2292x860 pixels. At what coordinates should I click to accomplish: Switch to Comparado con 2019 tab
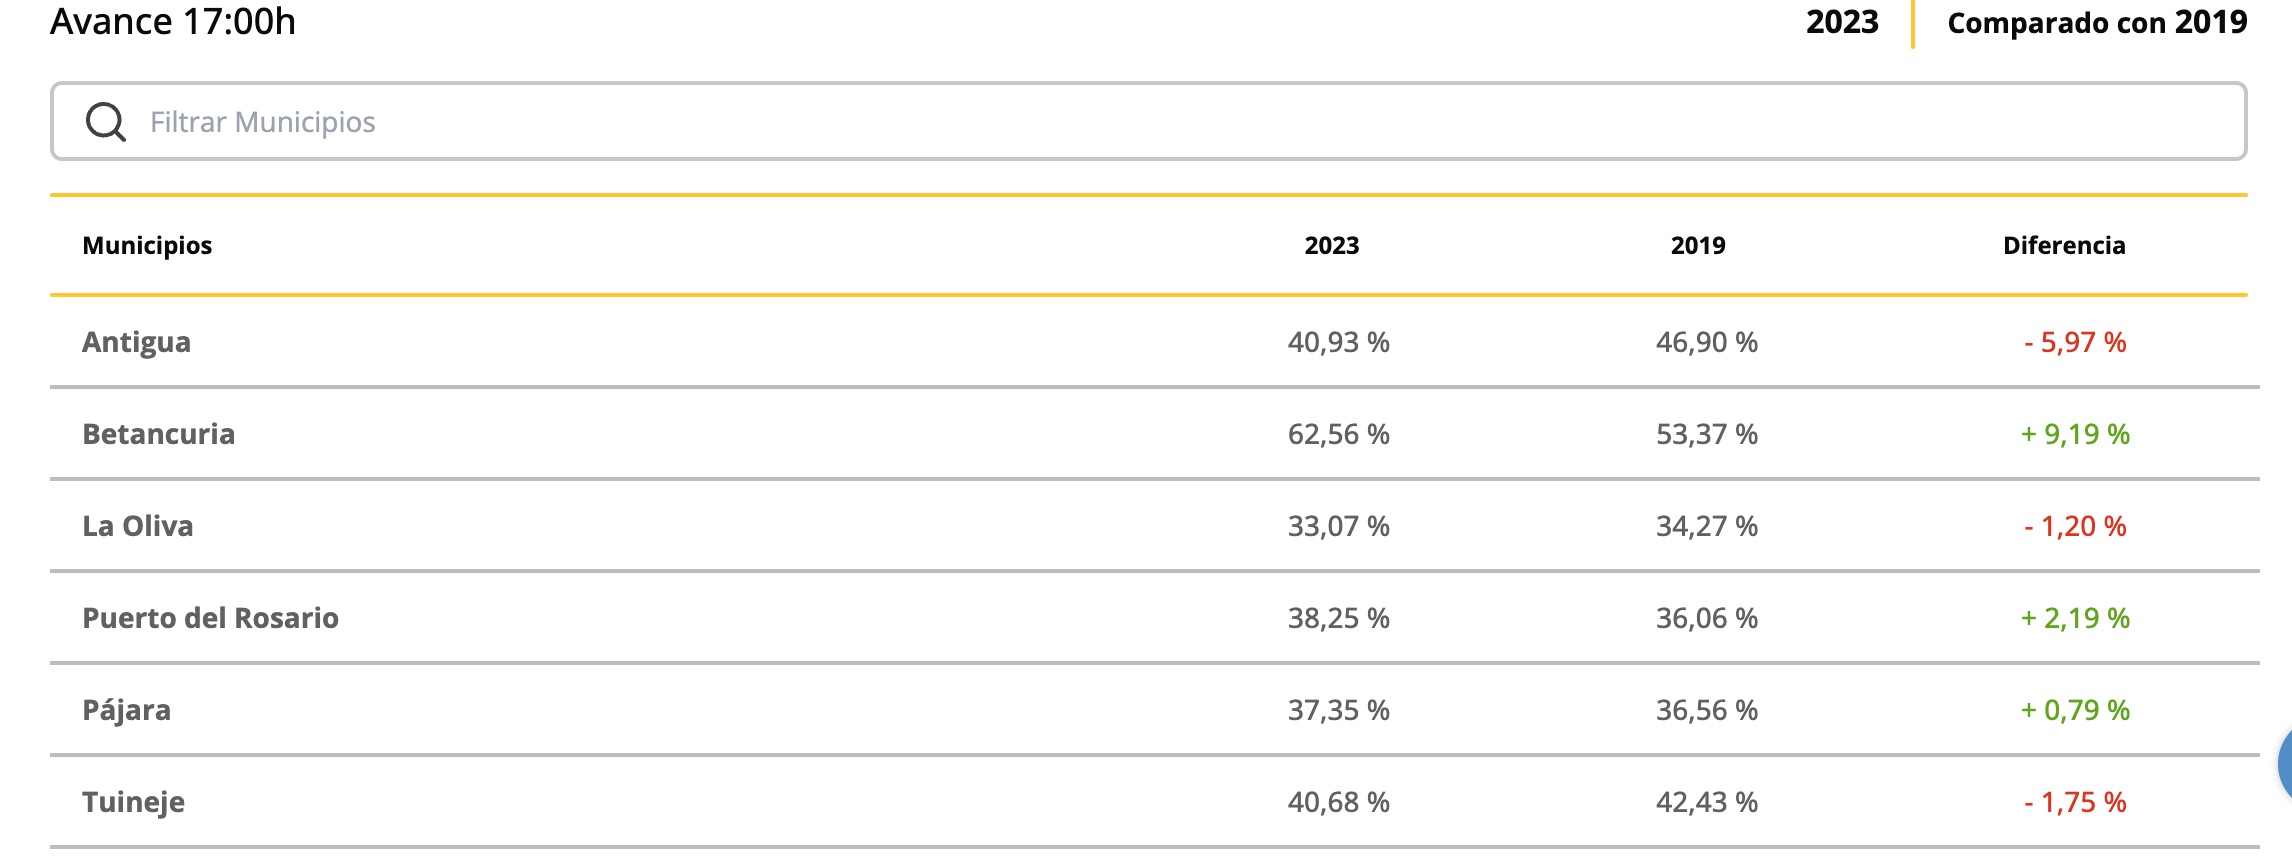pyautogui.click(x=2097, y=22)
